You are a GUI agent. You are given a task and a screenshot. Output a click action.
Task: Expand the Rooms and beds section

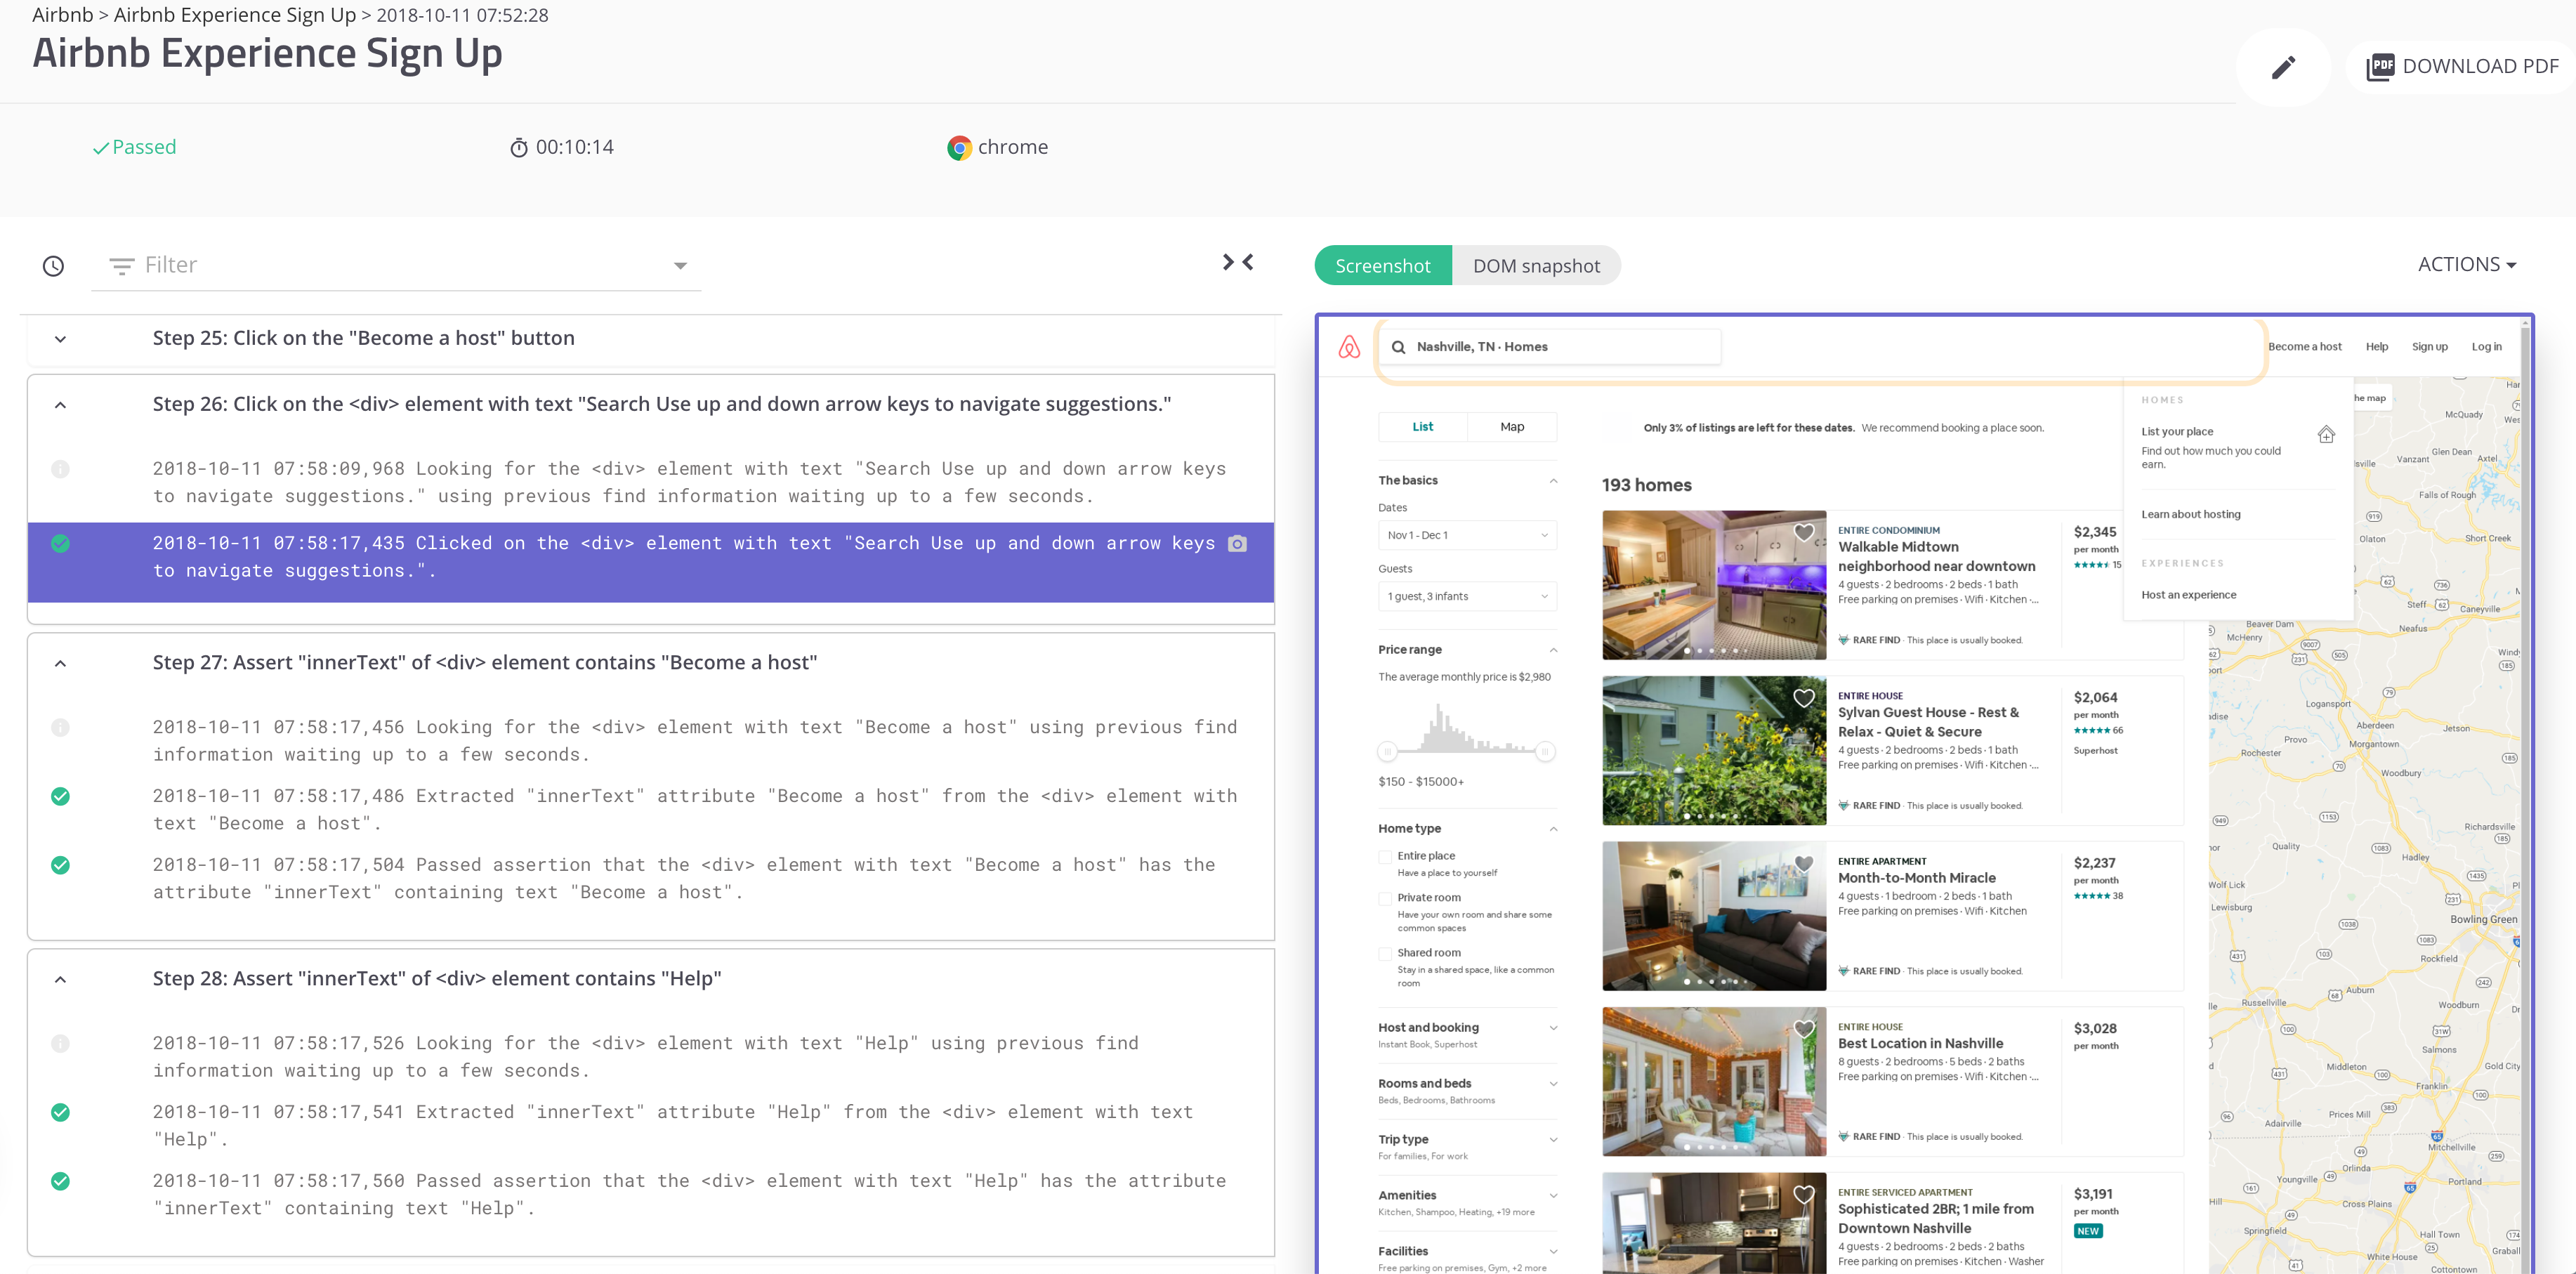click(x=1553, y=1084)
